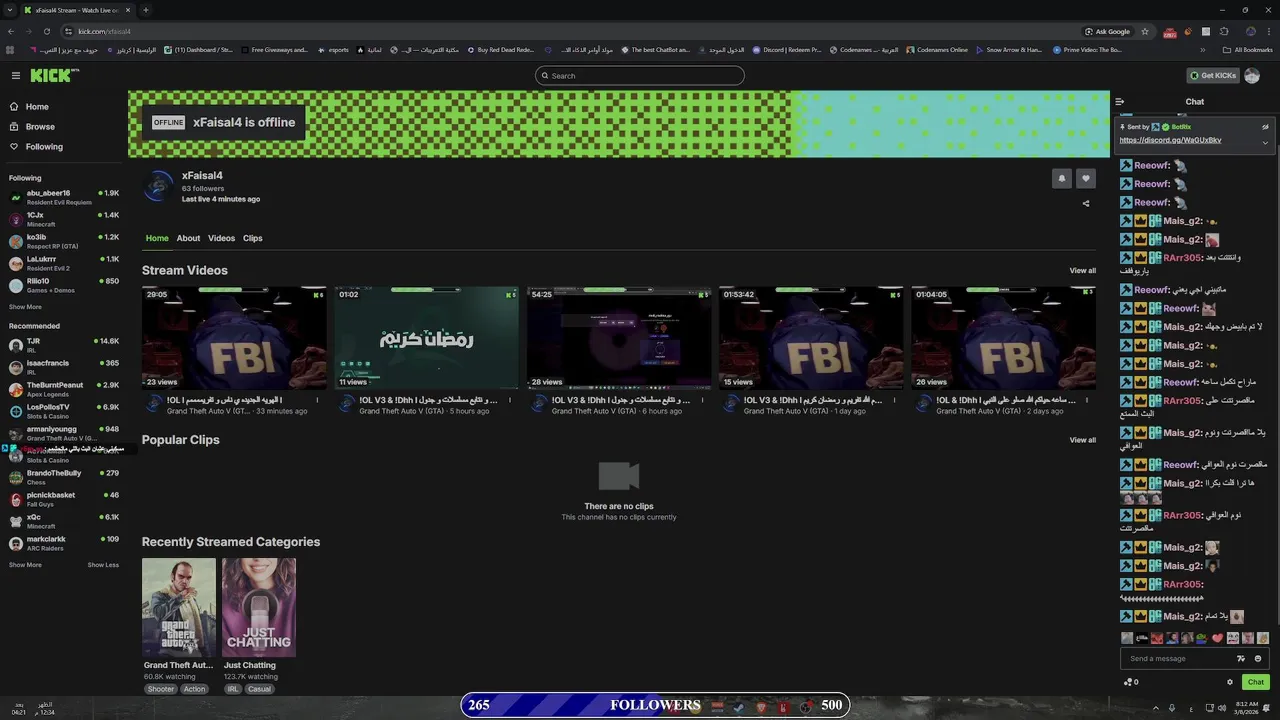This screenshot has width=1280, height=720.
Task: Open the browser Extensions puzzle icon
Action: coord(1224,31)
